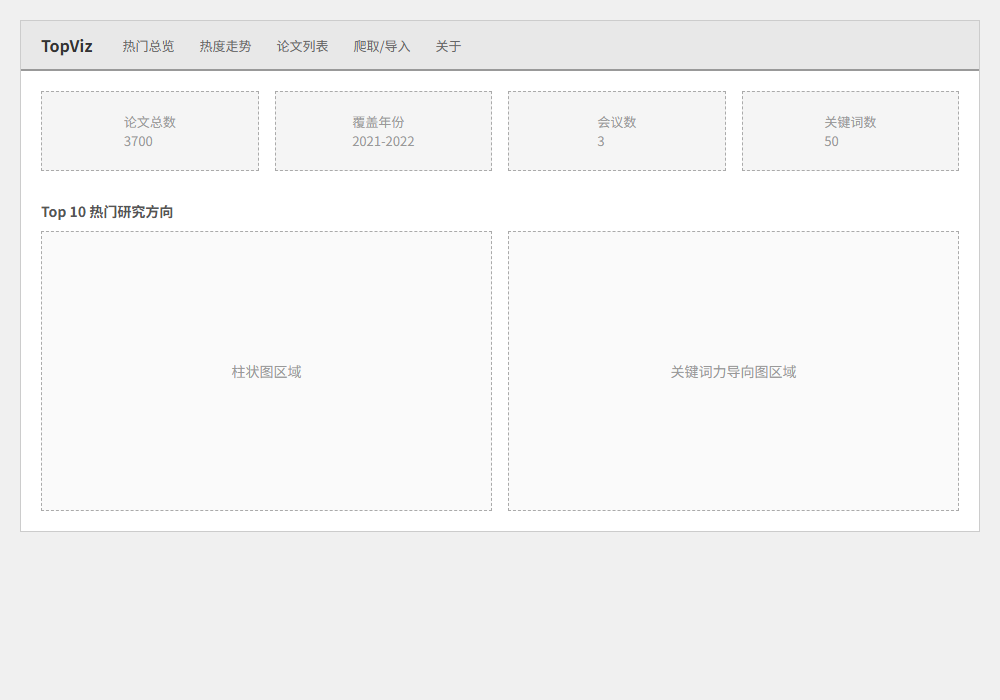Click the 会议数 label
1000x700 pixels.
[x=617, y=122]
